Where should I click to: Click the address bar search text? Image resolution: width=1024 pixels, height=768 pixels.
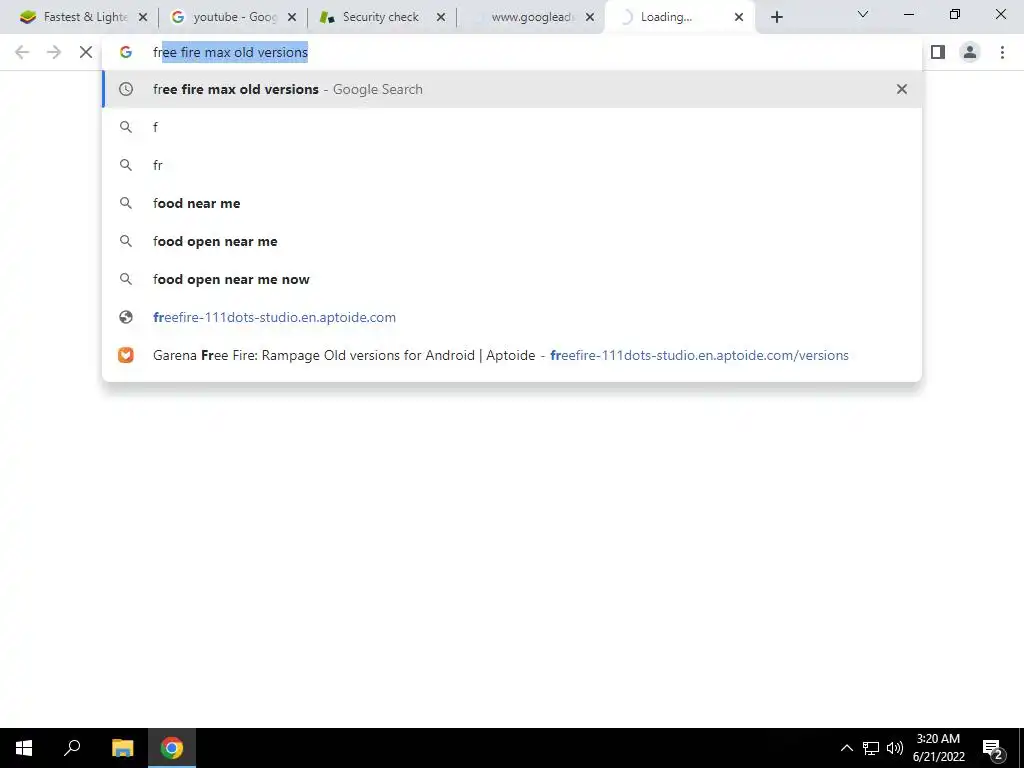pyautogui.click(x=230, y=52)
